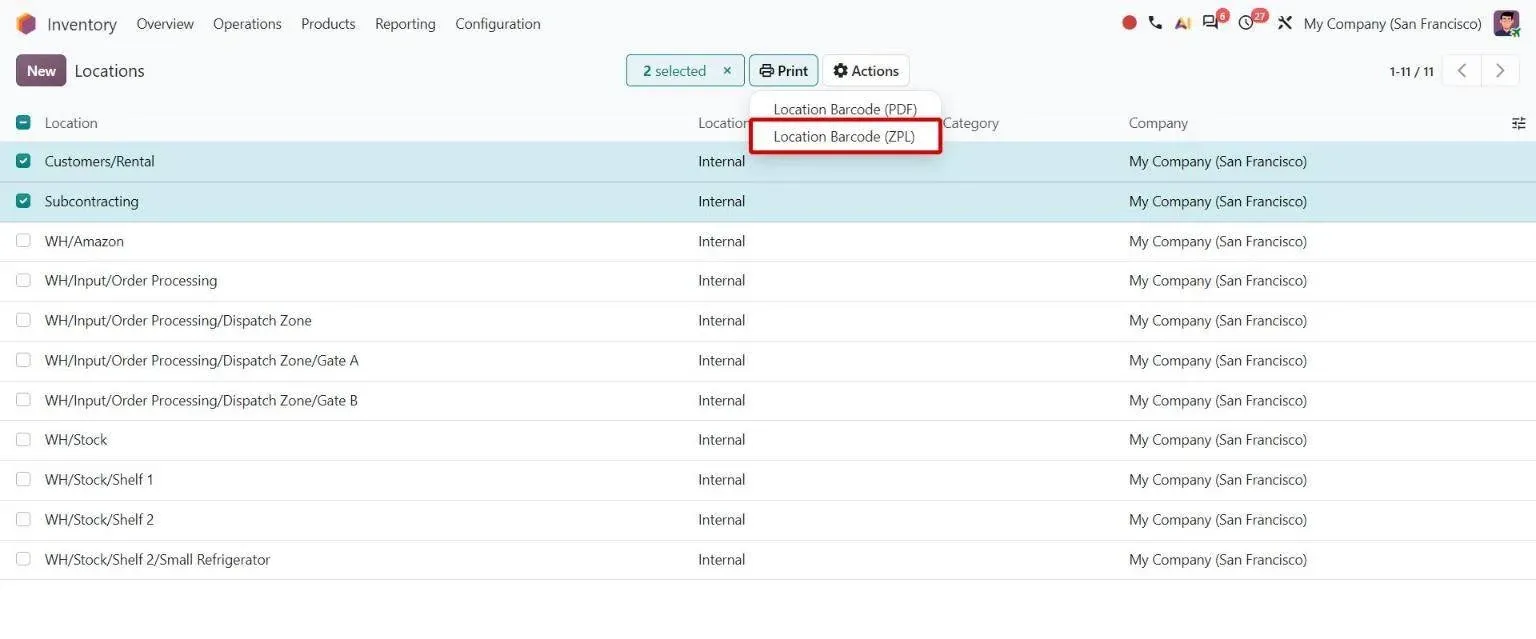The width and height of the screenshot is (1536, 639).
Task: Go to the next page arrow
Action: point(1500,71)
